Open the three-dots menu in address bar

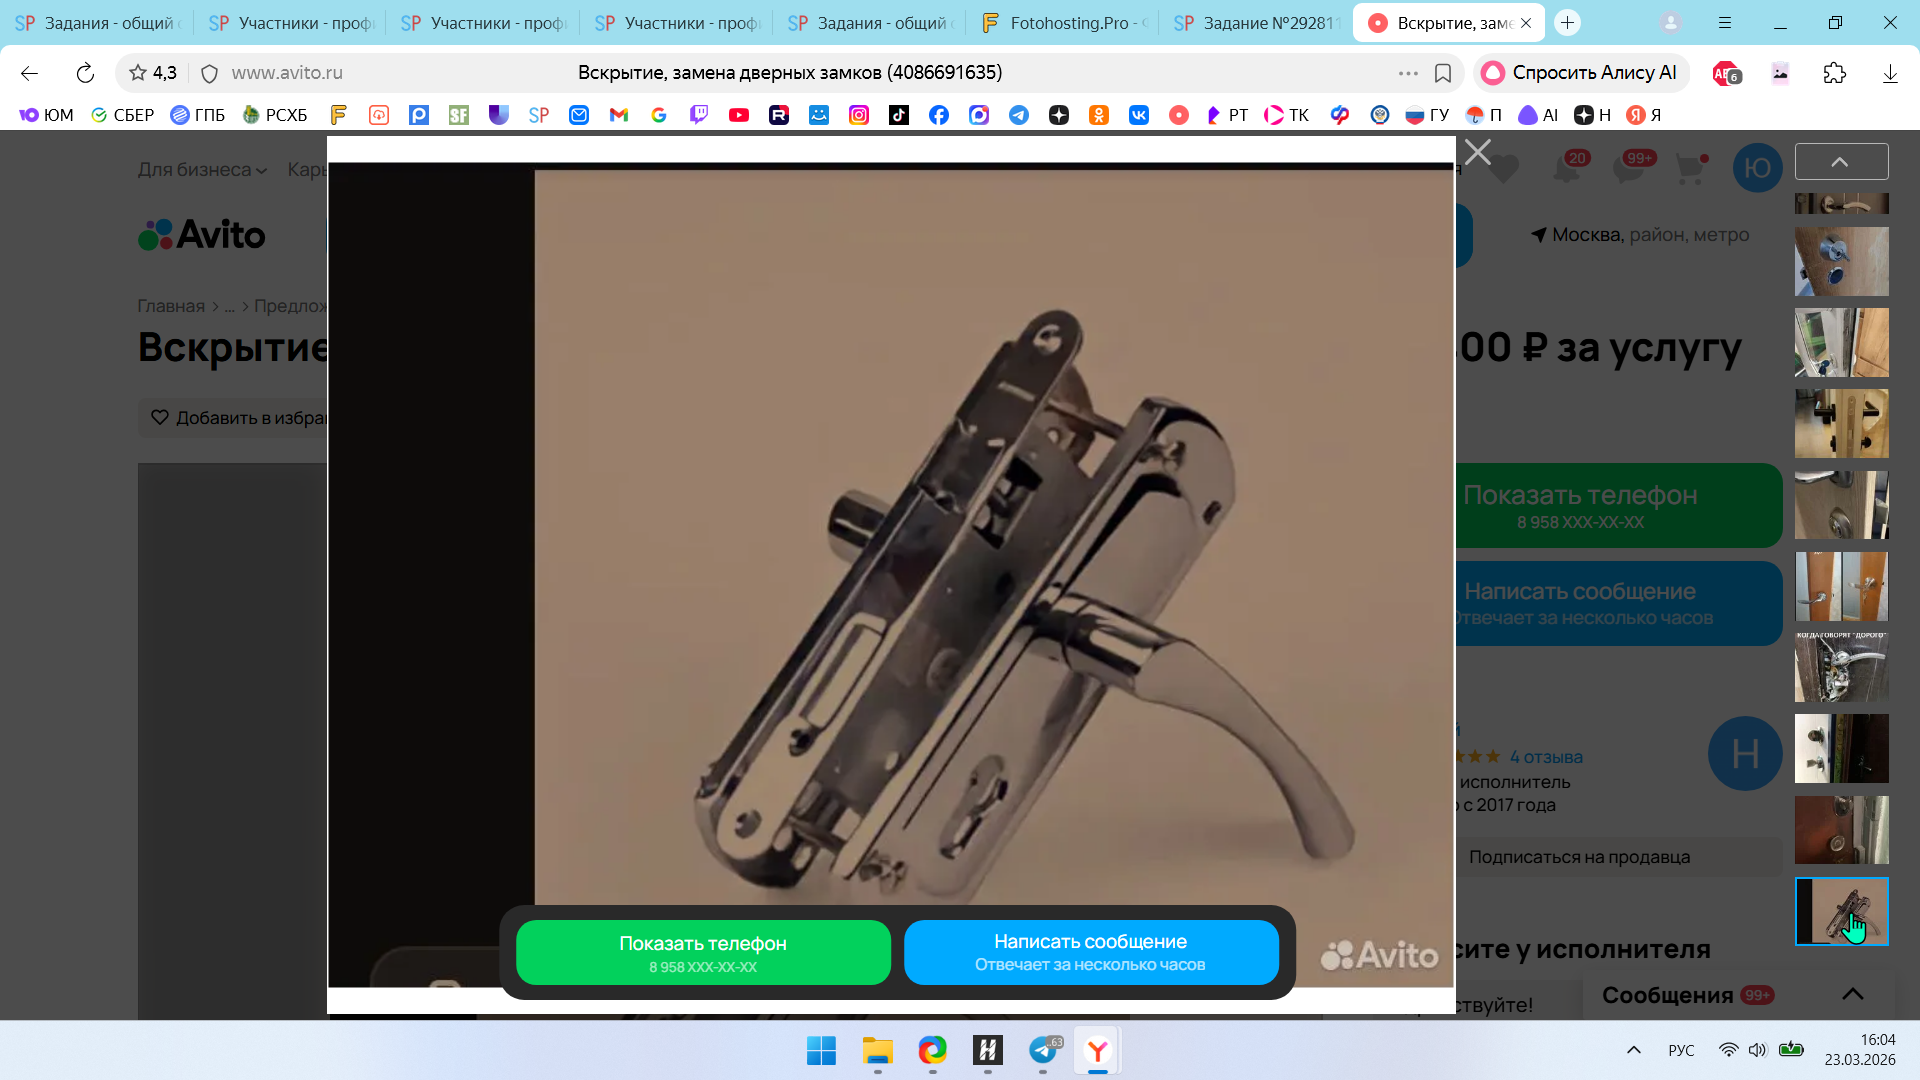(1408, 73)
